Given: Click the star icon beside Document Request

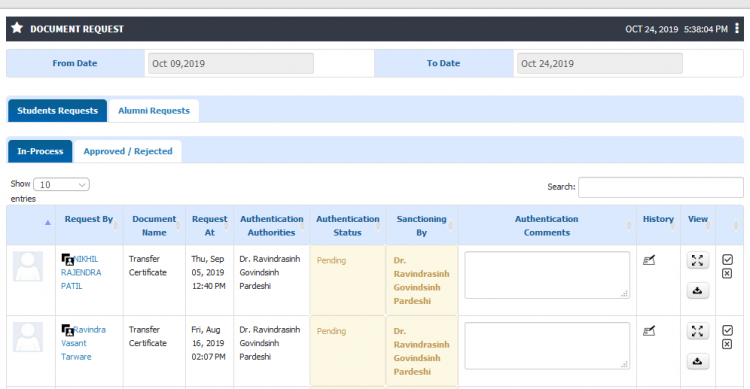Looking at the screenshot, I should tap(17, 28).
